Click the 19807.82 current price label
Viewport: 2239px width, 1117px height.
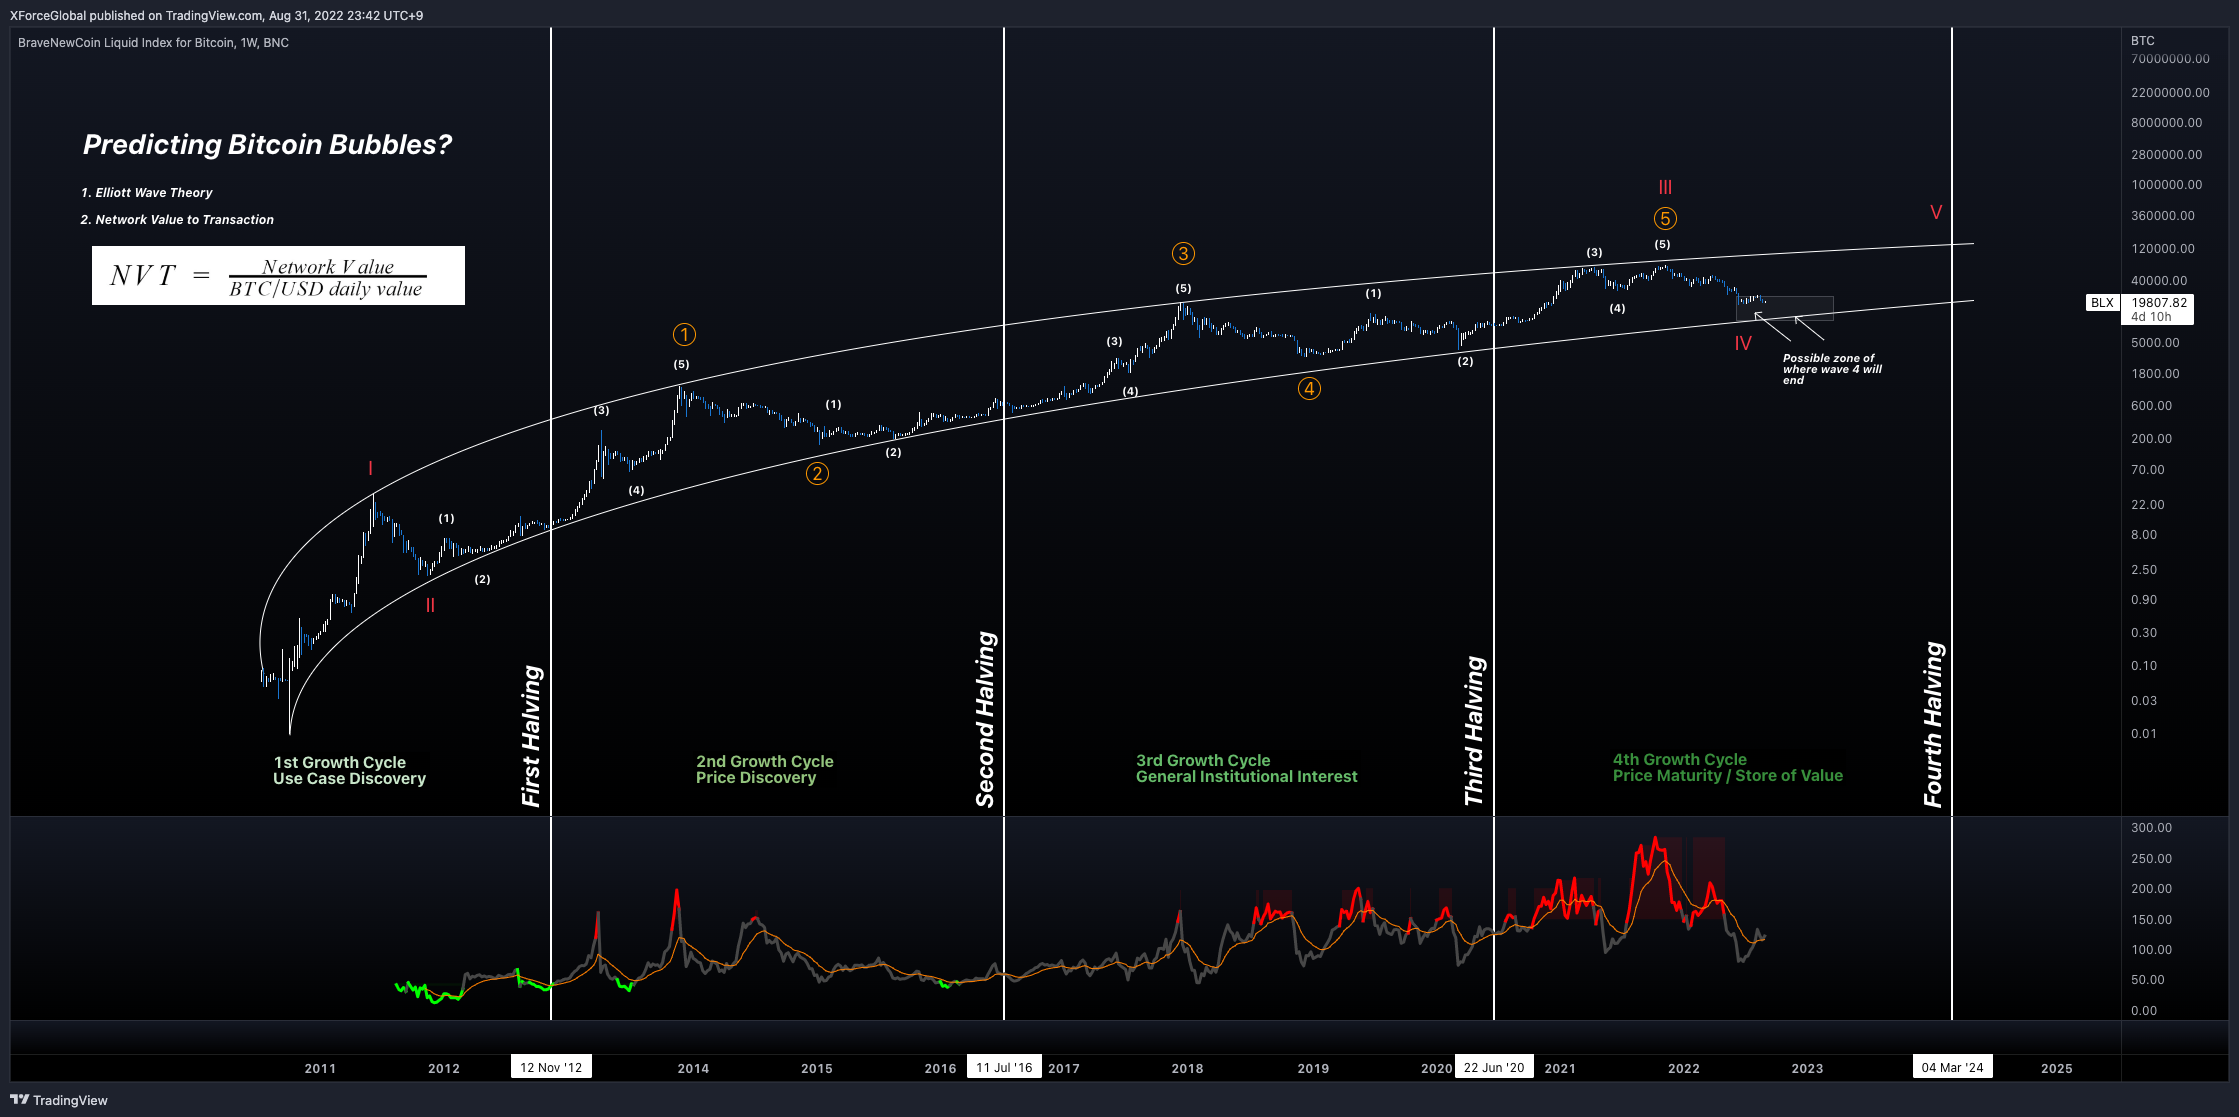[x=2159, y=303]
